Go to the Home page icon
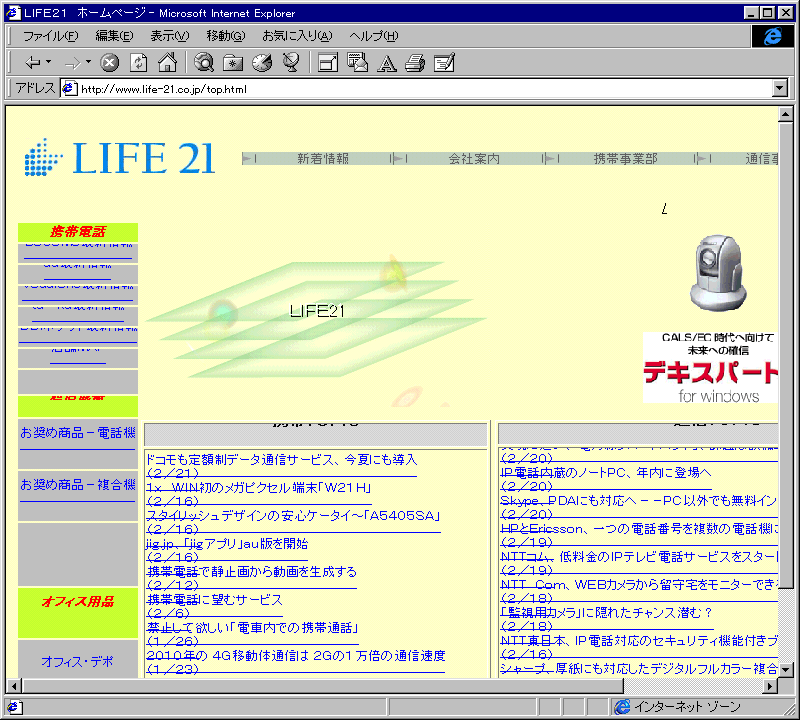Viewport: 800px width, 720px height. (x=167, y=62)
